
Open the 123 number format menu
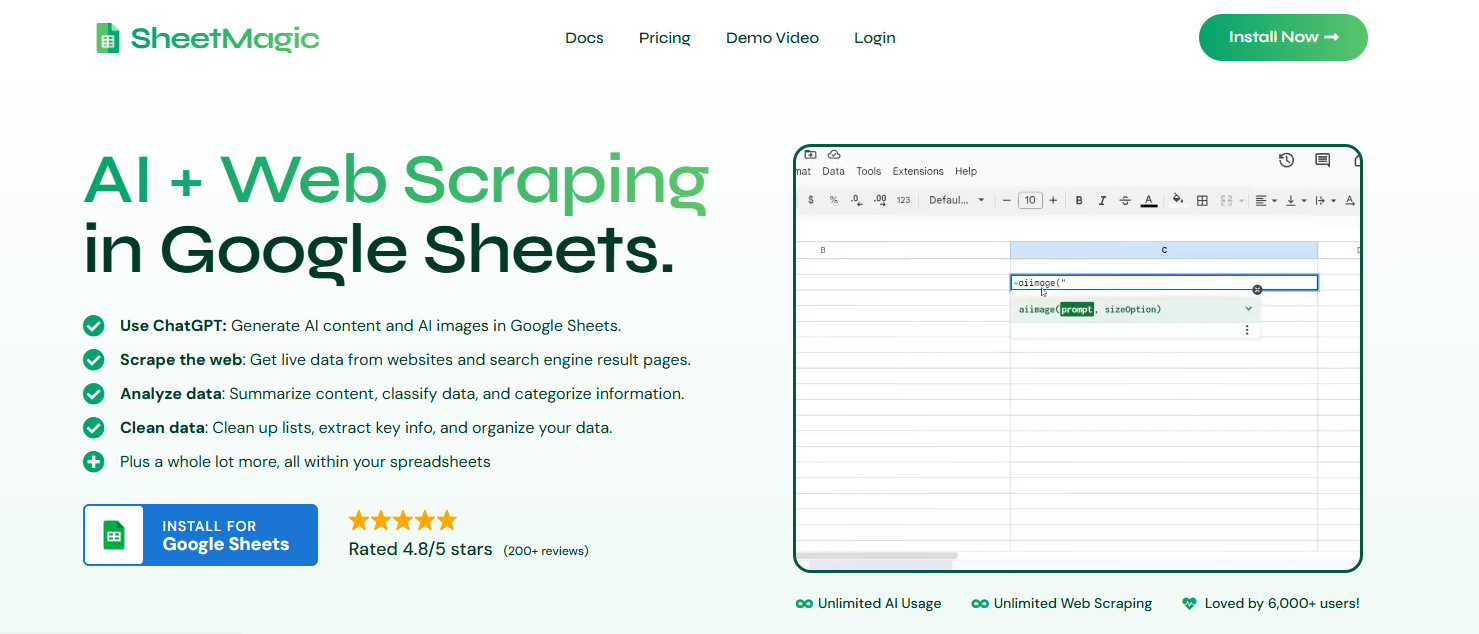pyautogui.click(x=904, y=200)
